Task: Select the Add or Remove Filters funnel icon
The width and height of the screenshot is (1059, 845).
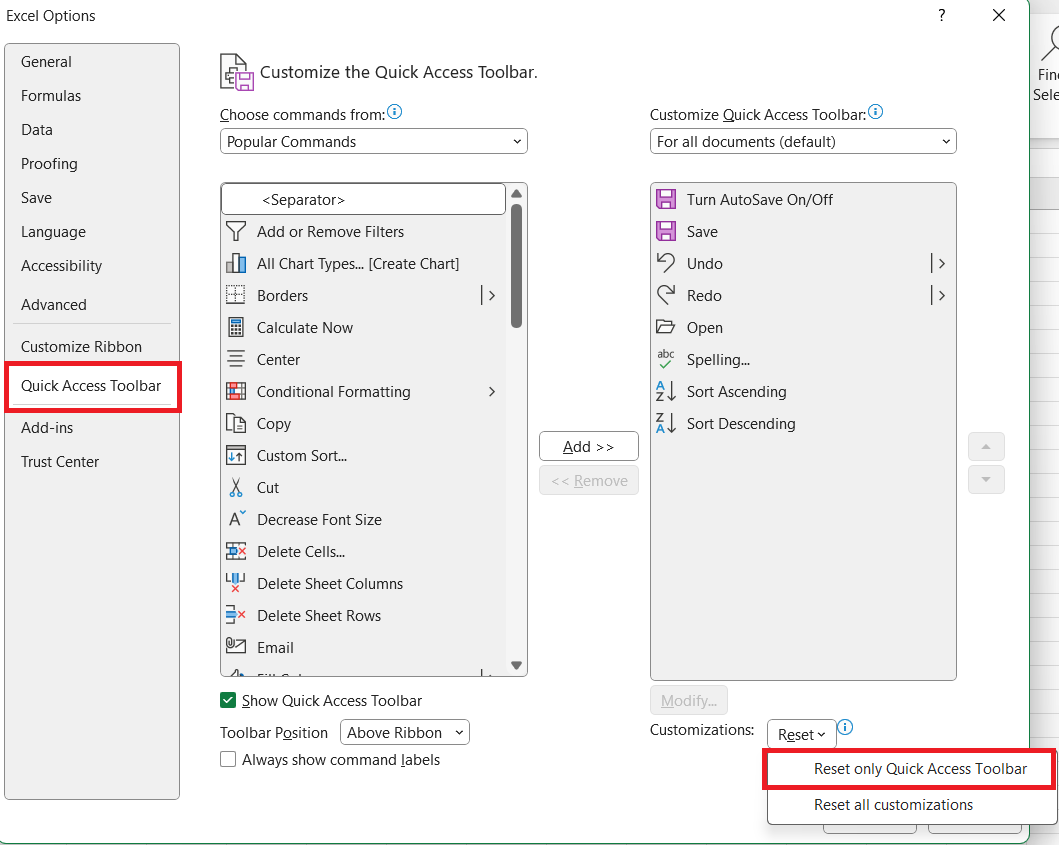Action: click(236, 232)
